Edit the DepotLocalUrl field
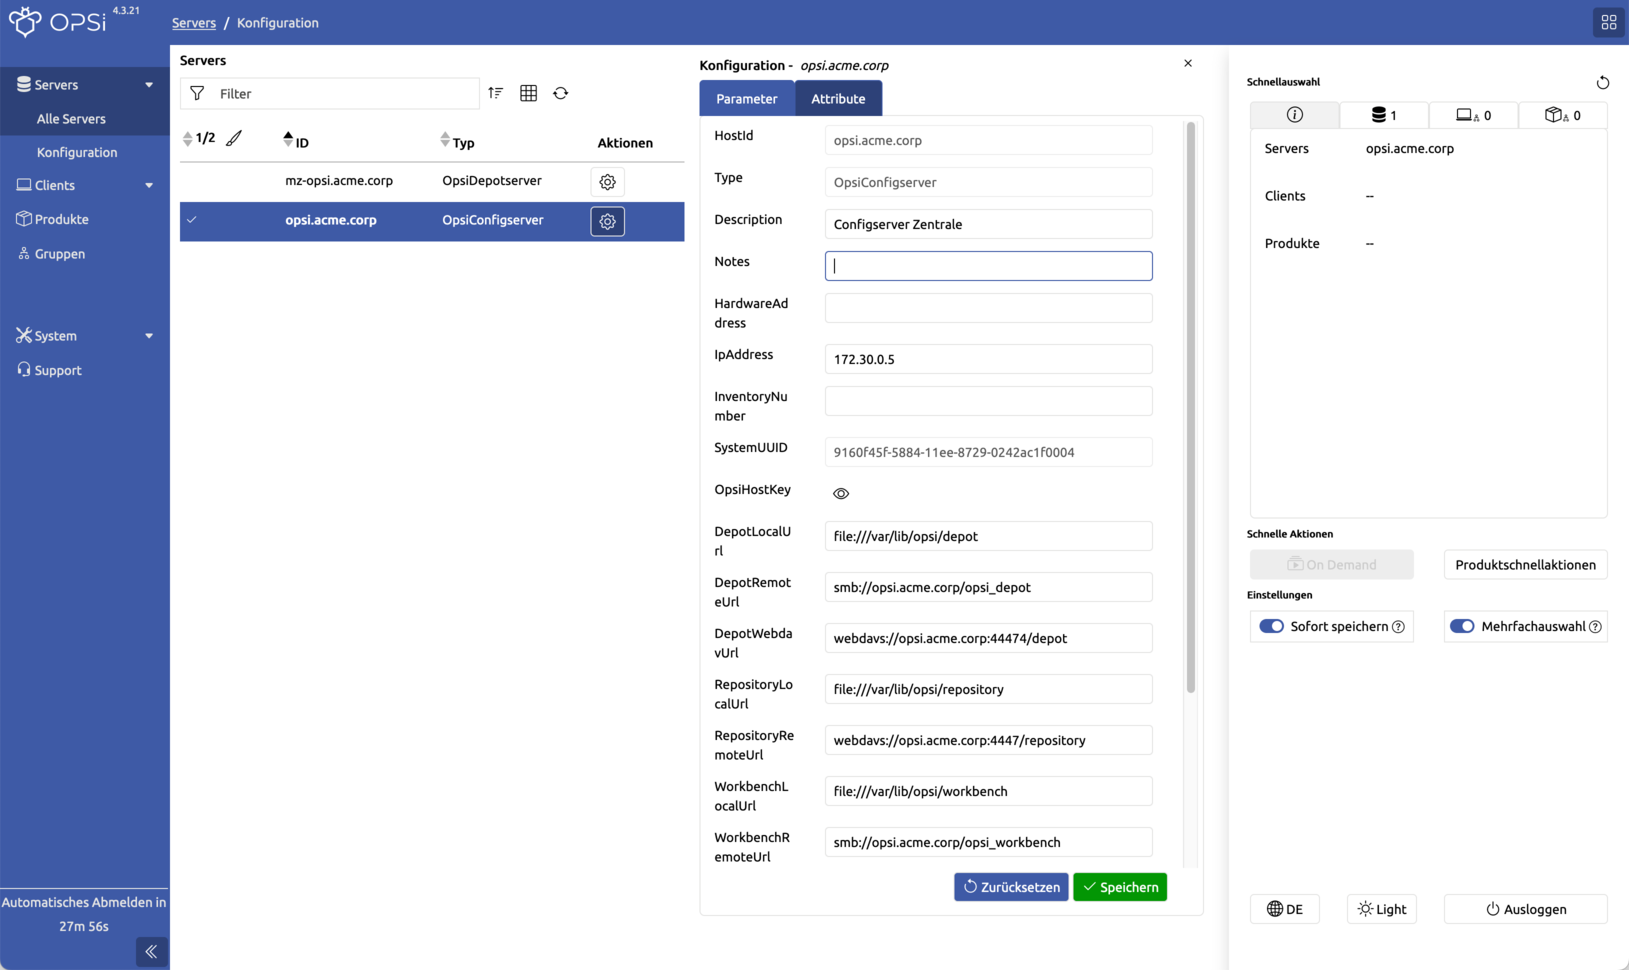The width and height of the screenshot is (1629, 970). tap(988, 536)
